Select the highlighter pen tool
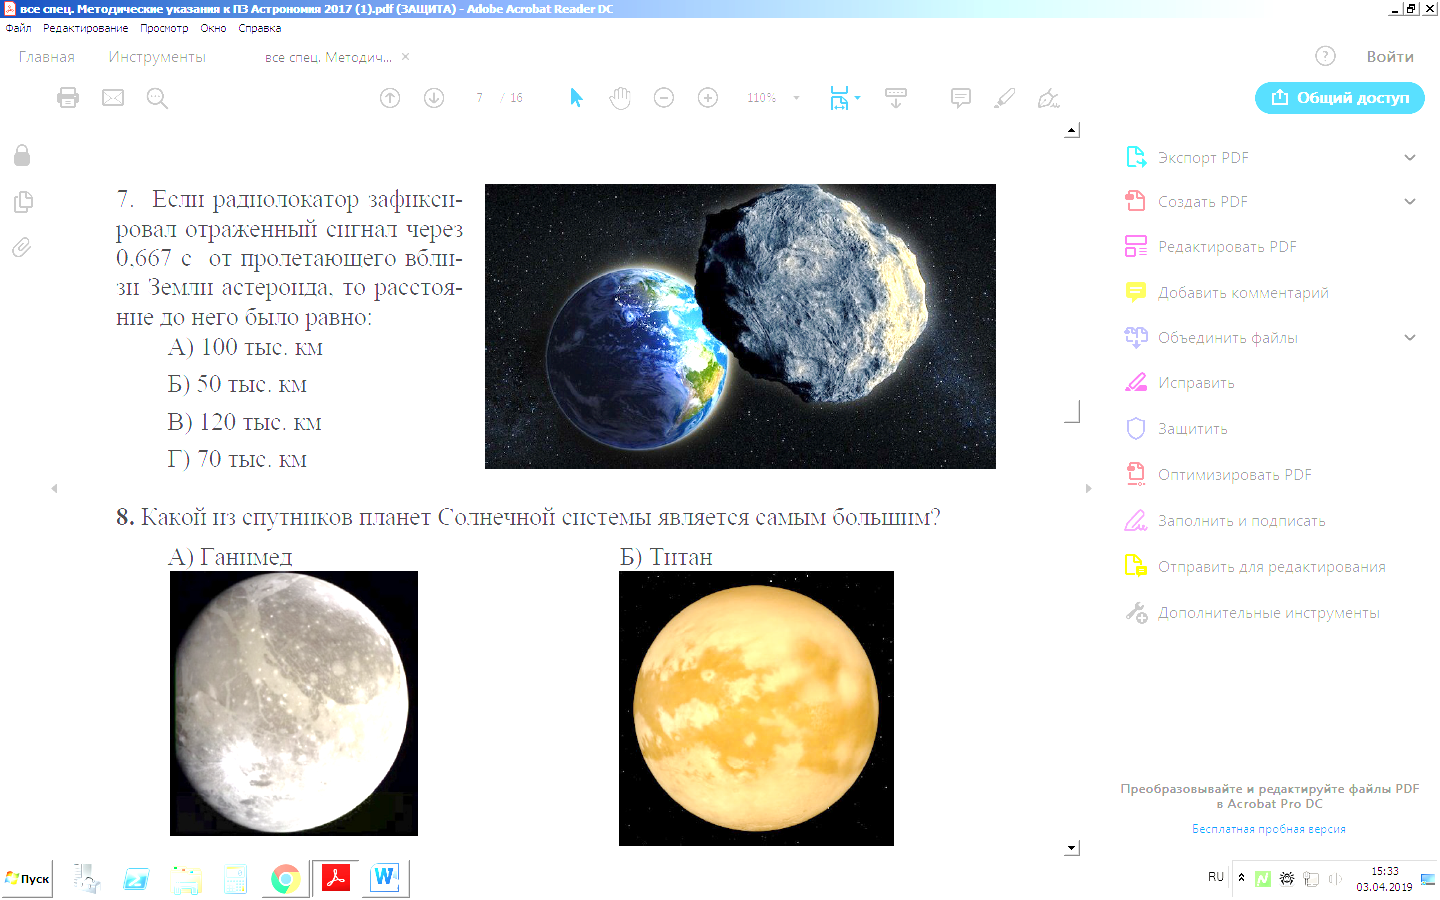This screenshot has height=900, width=1440. 1005,98
